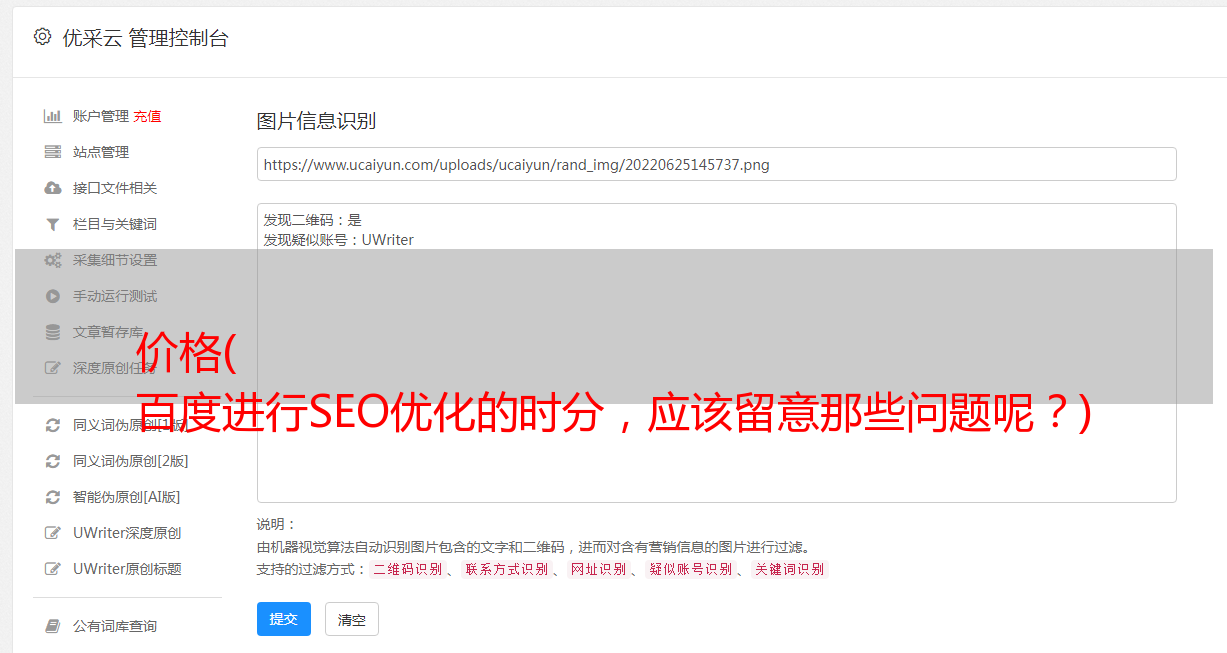Click the image URL input field
The image size is (1227, 653).
(x=716, y=164)
